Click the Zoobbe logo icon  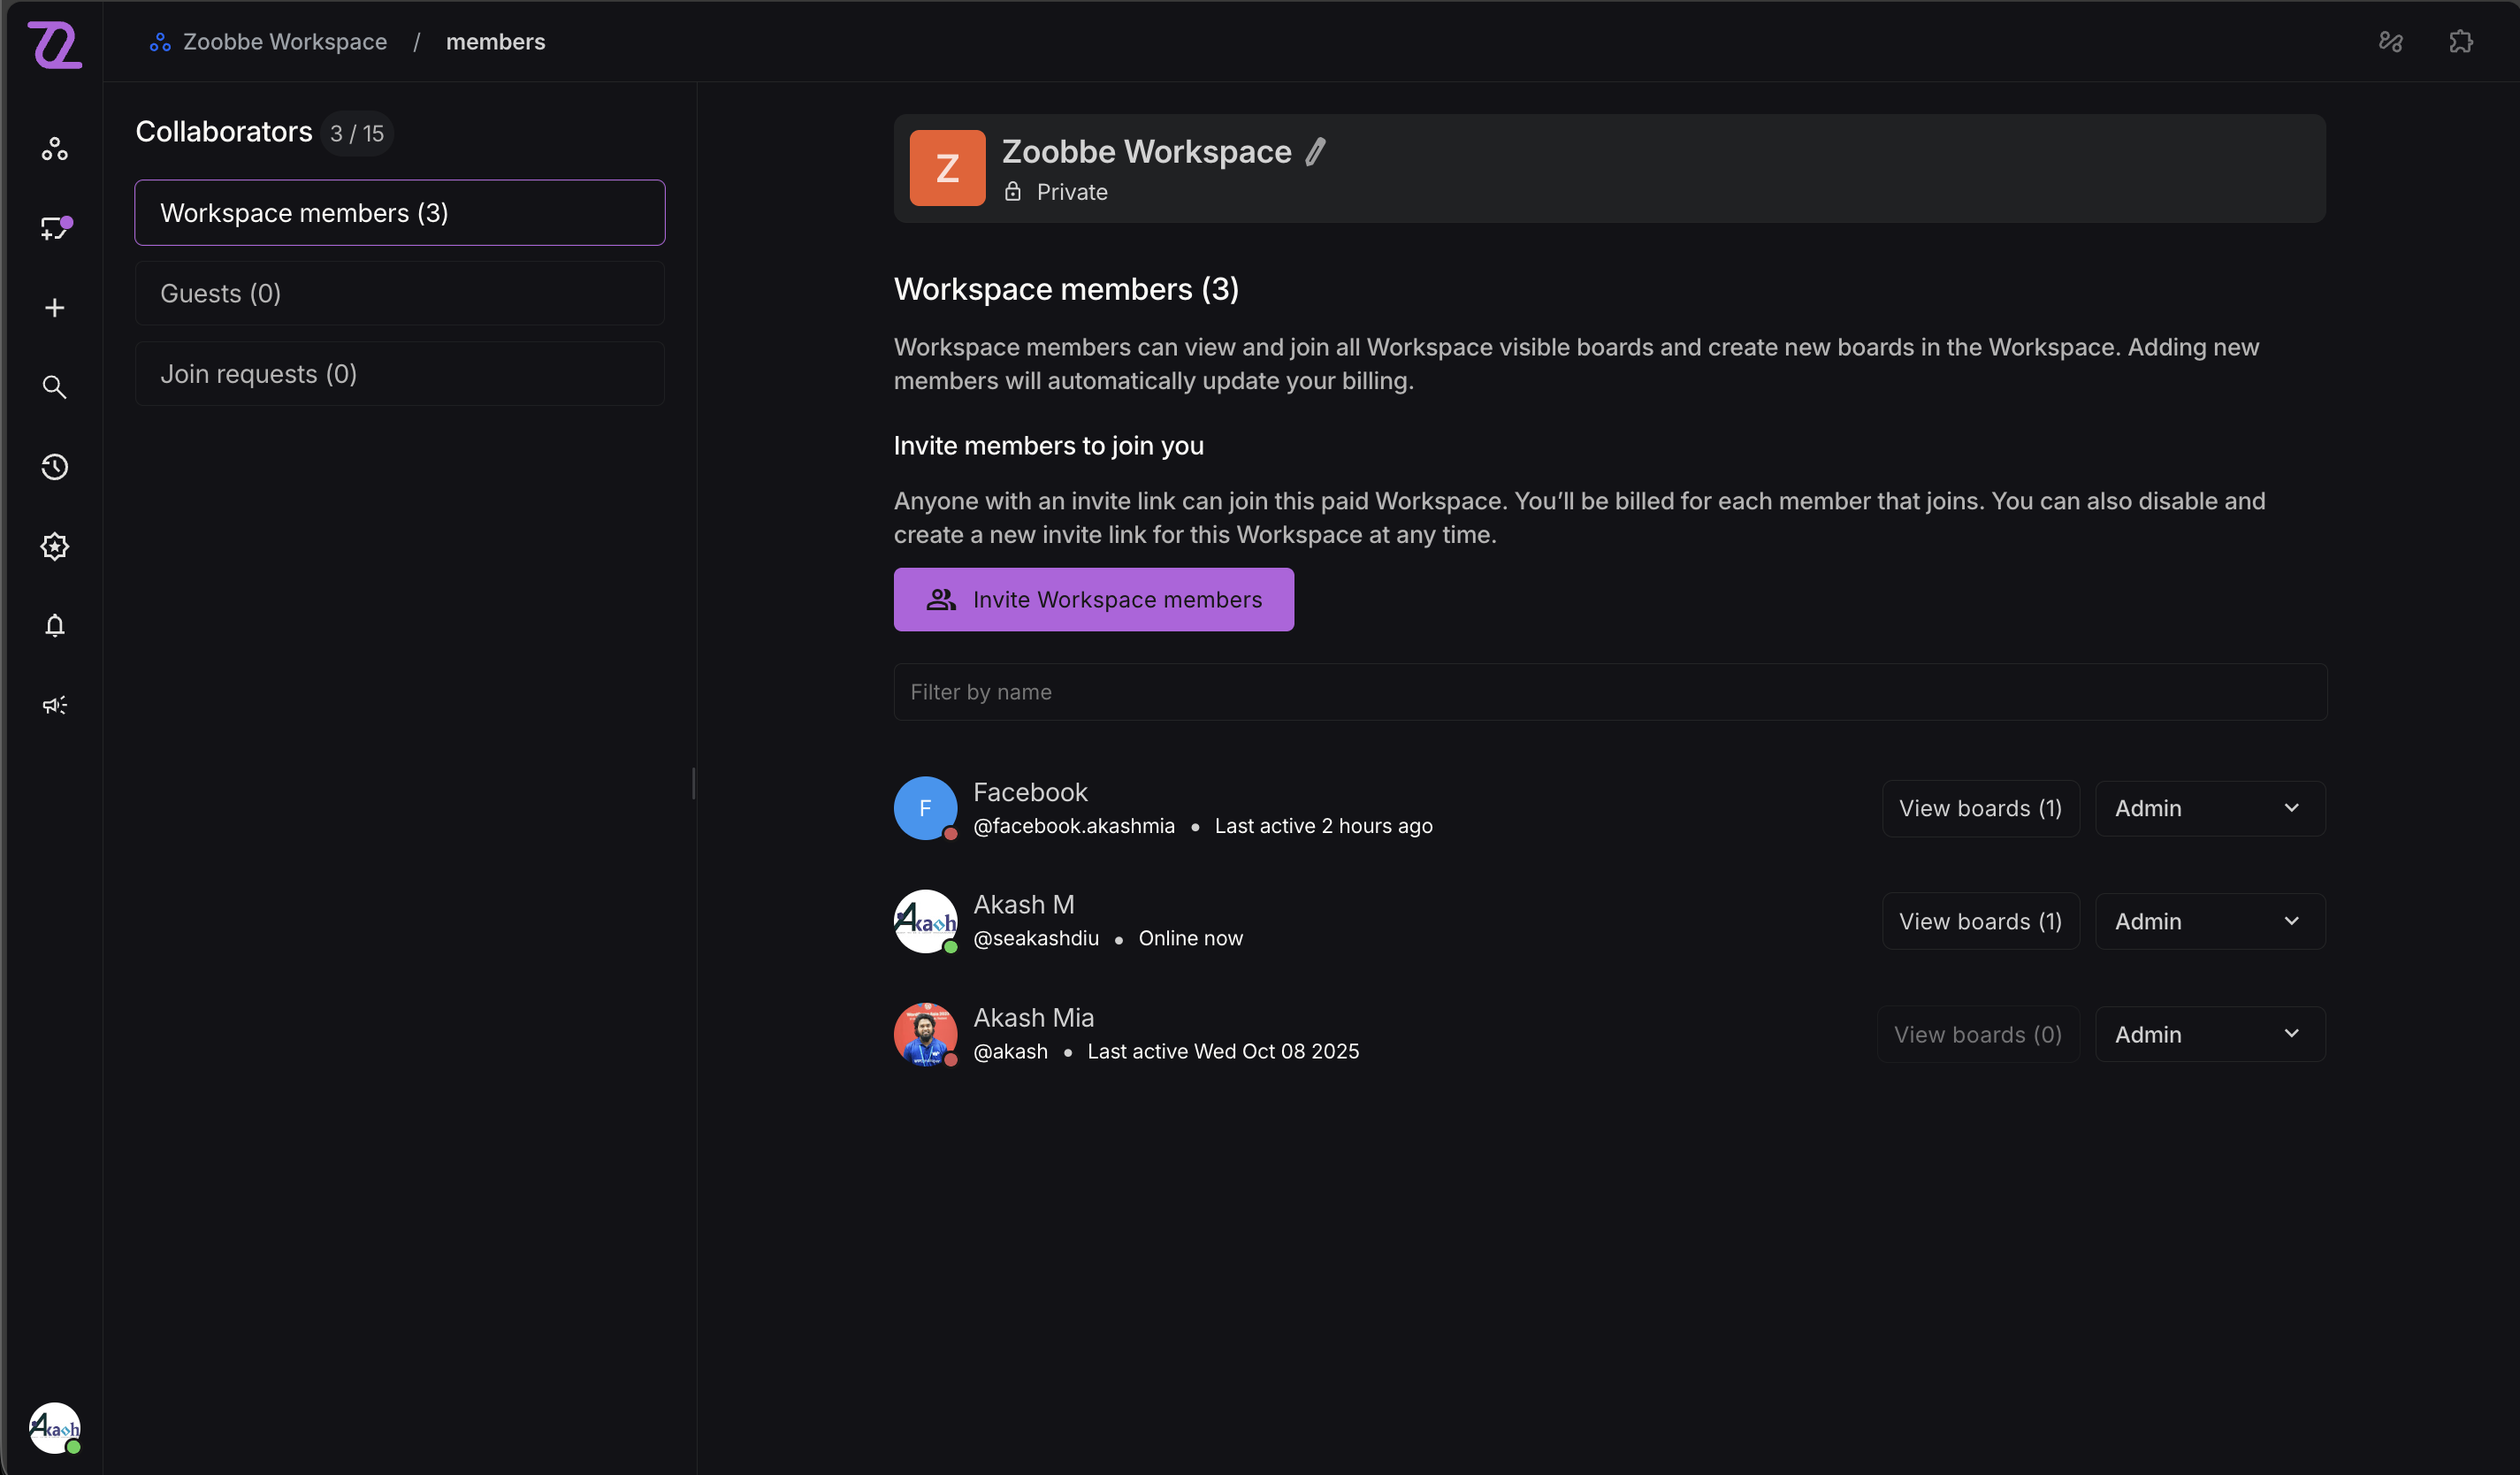54,45
